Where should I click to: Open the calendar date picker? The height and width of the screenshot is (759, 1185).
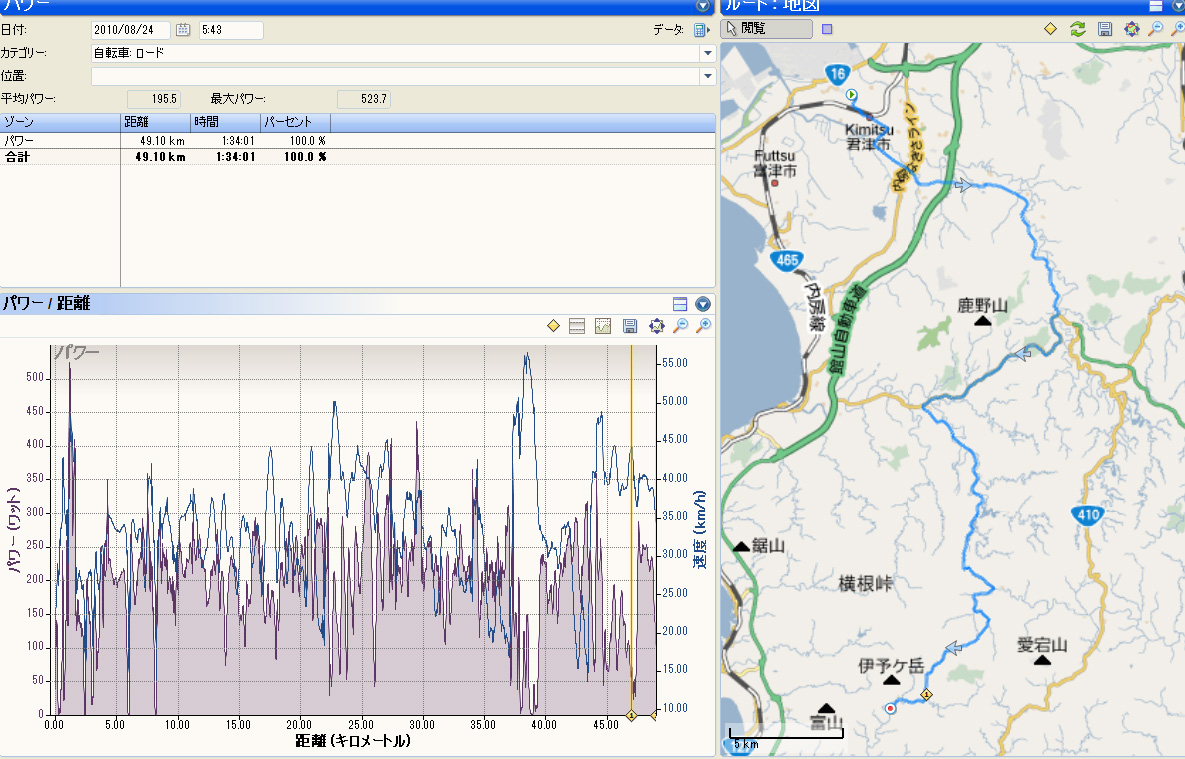183,29
